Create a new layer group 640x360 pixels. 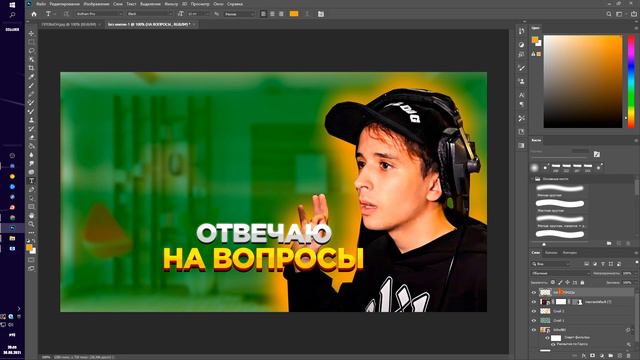coord(611,356)
